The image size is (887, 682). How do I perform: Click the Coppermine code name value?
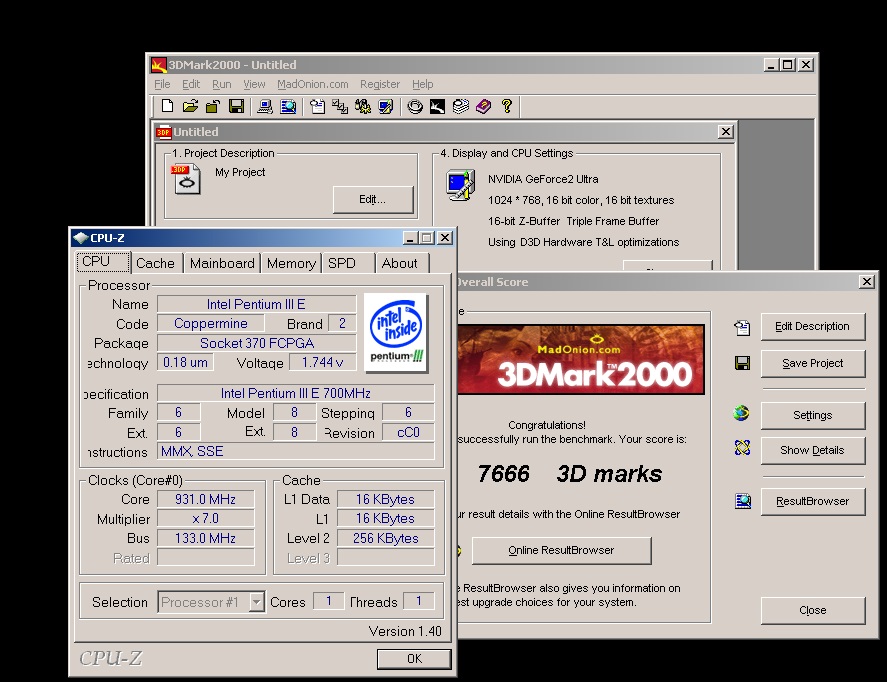[210, 323]
